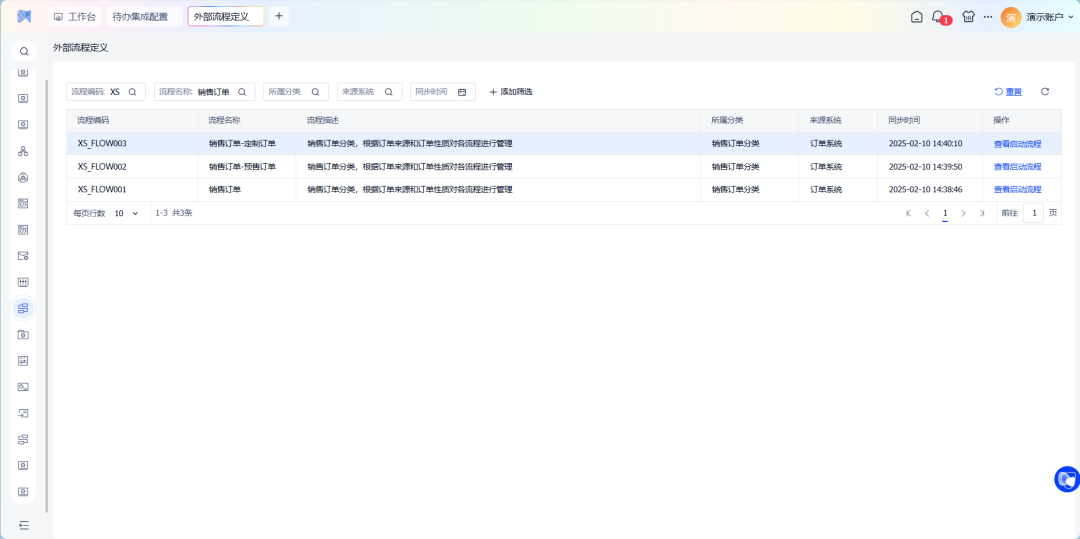Screen dimensions: 1080x539
Task: Open the three-dot more menu in header
Action: (x=988, y=17)
